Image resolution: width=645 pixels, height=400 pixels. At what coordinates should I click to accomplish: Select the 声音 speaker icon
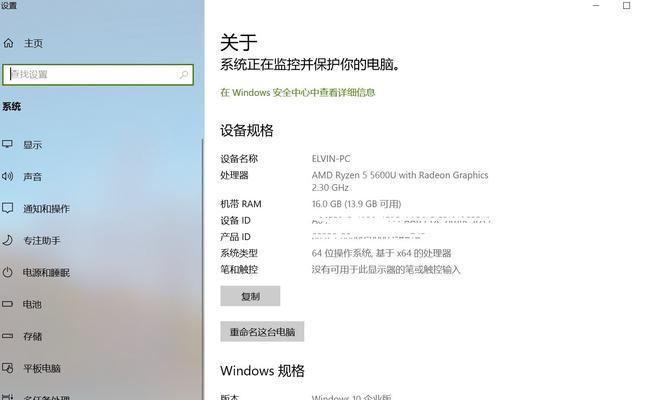tap(7, 177)
